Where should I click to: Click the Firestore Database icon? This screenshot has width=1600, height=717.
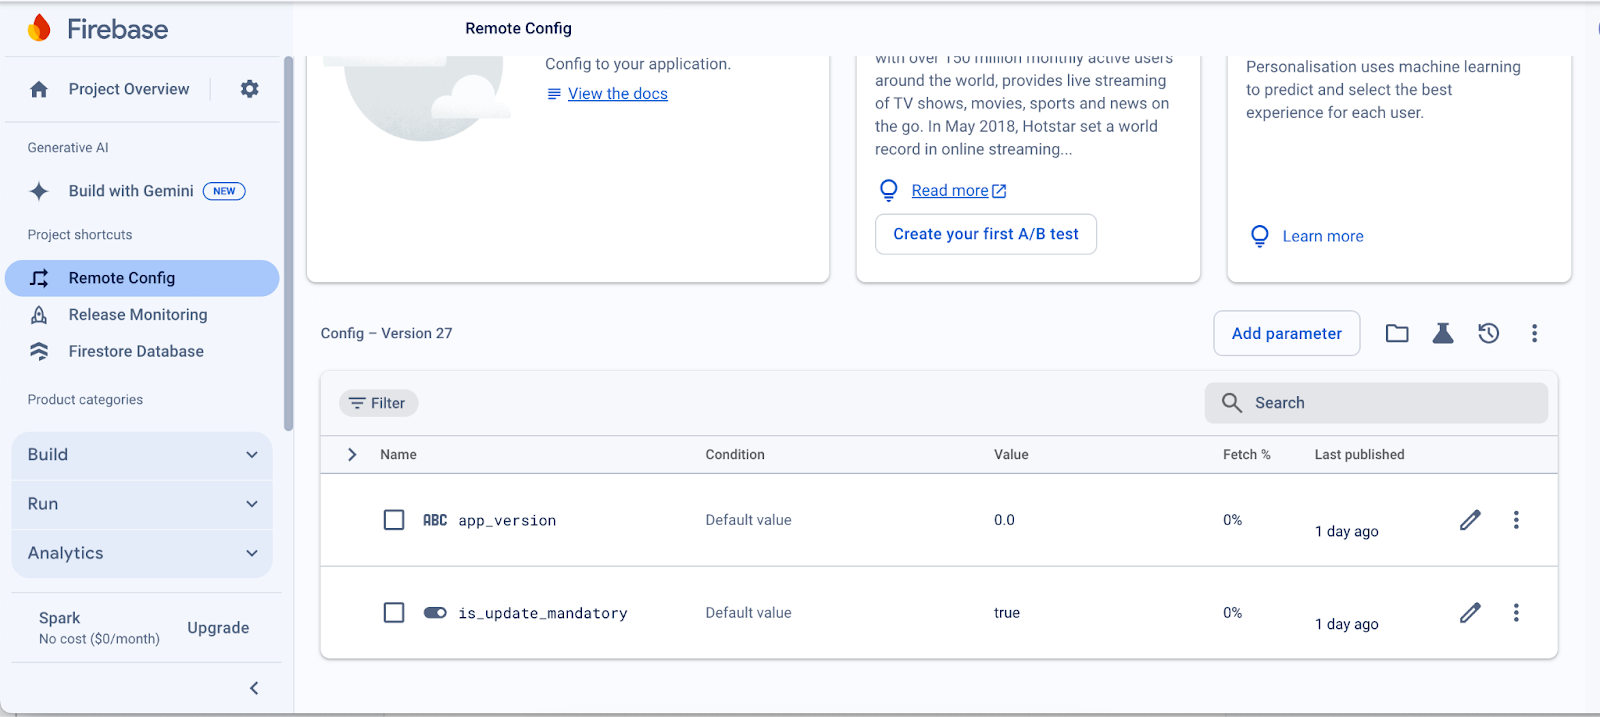(39, 351)
